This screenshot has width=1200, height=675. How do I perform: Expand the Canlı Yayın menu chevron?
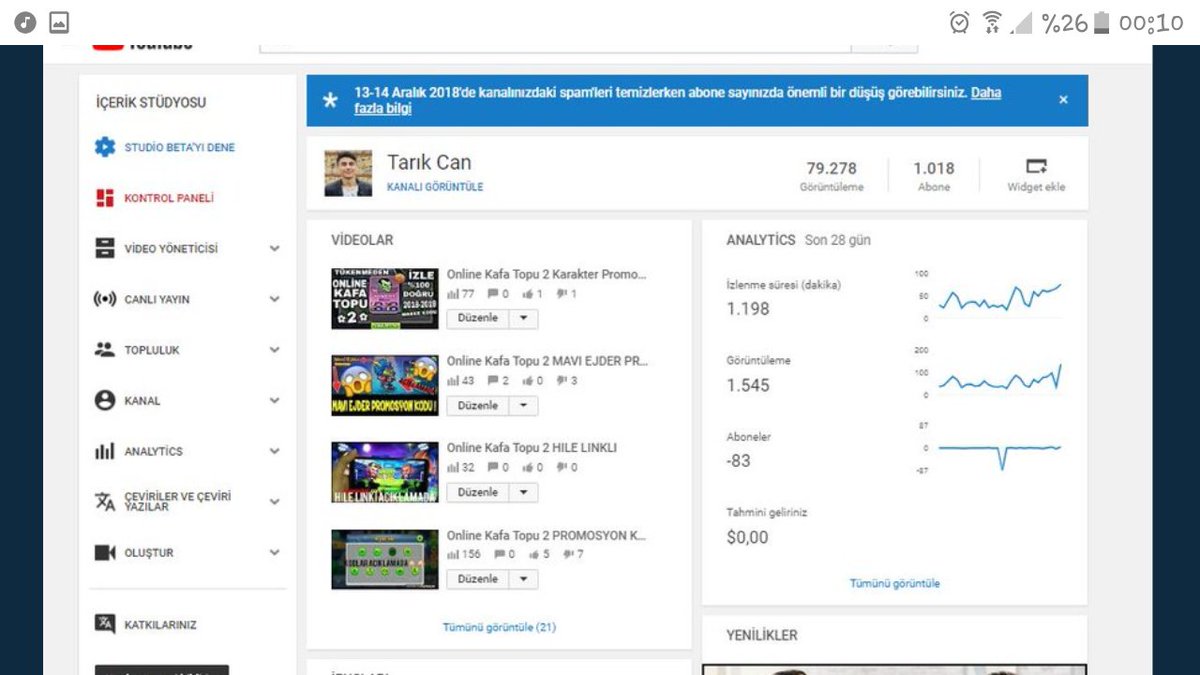point(274,299)
